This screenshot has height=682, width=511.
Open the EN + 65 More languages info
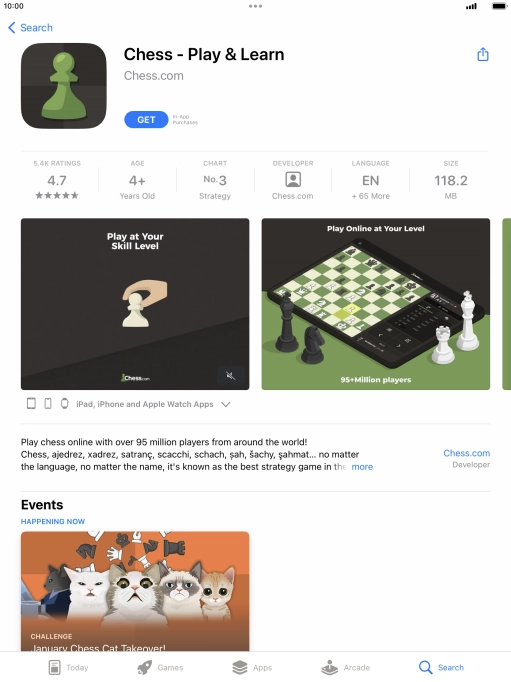(x=371, y=180)
